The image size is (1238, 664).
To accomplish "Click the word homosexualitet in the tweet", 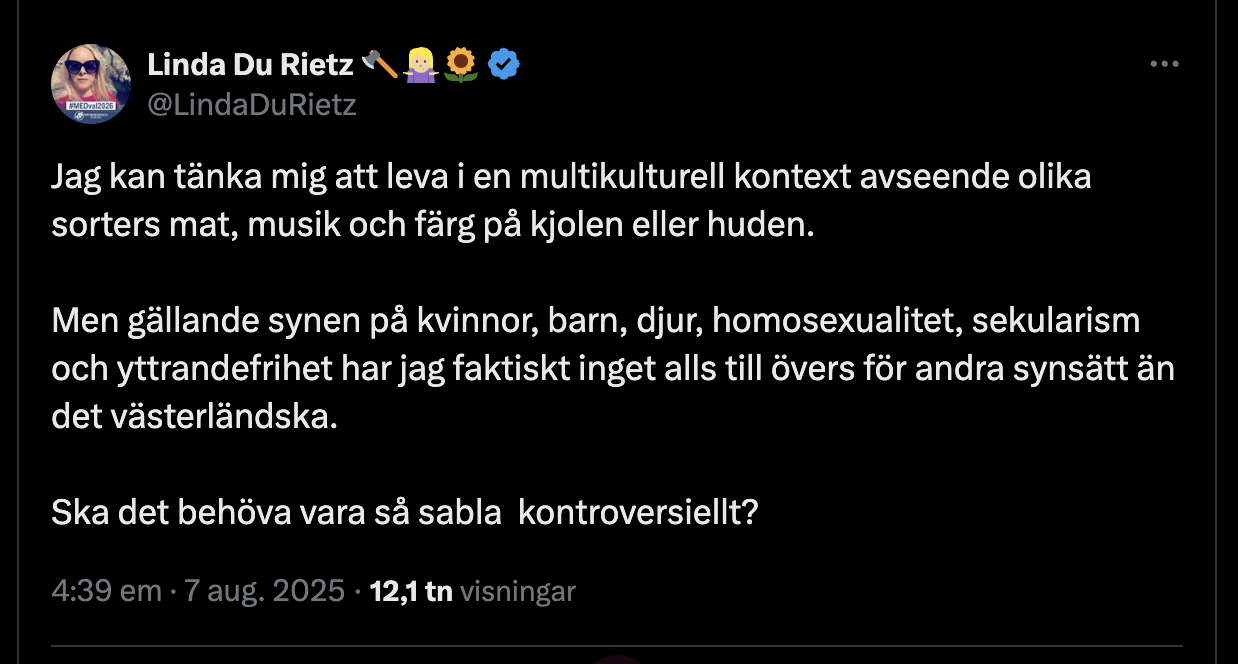I will (x=834, y=322).
